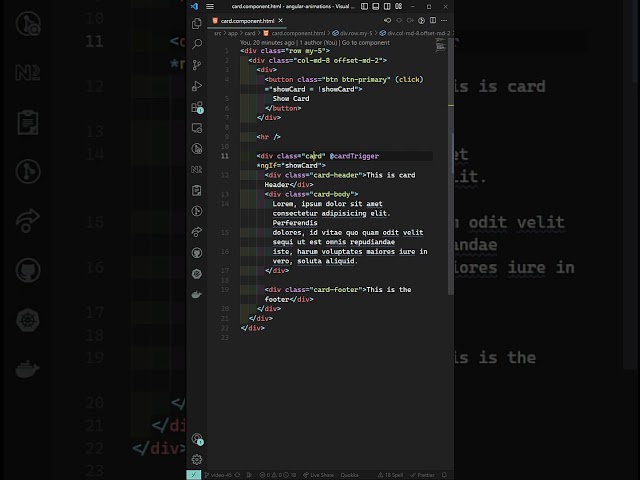Open the 18 Spell issues status item

(391, 475)
